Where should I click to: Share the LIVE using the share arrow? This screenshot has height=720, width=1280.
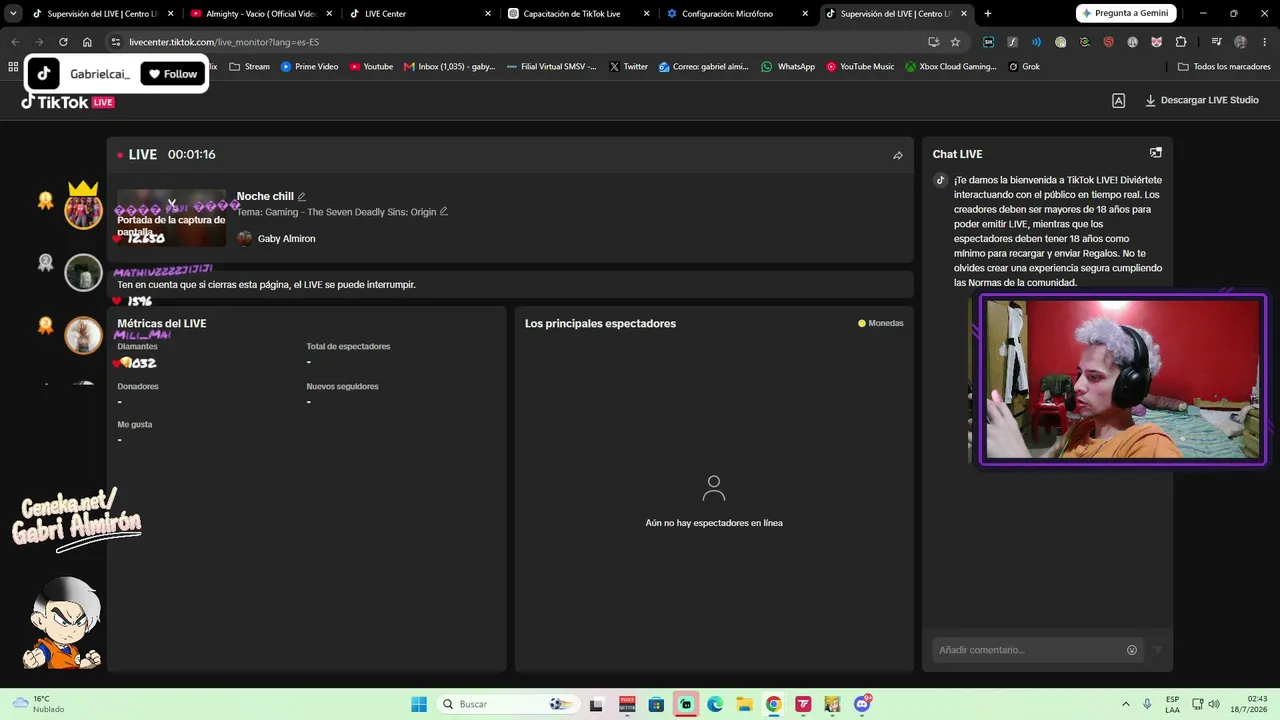[898, 155]
